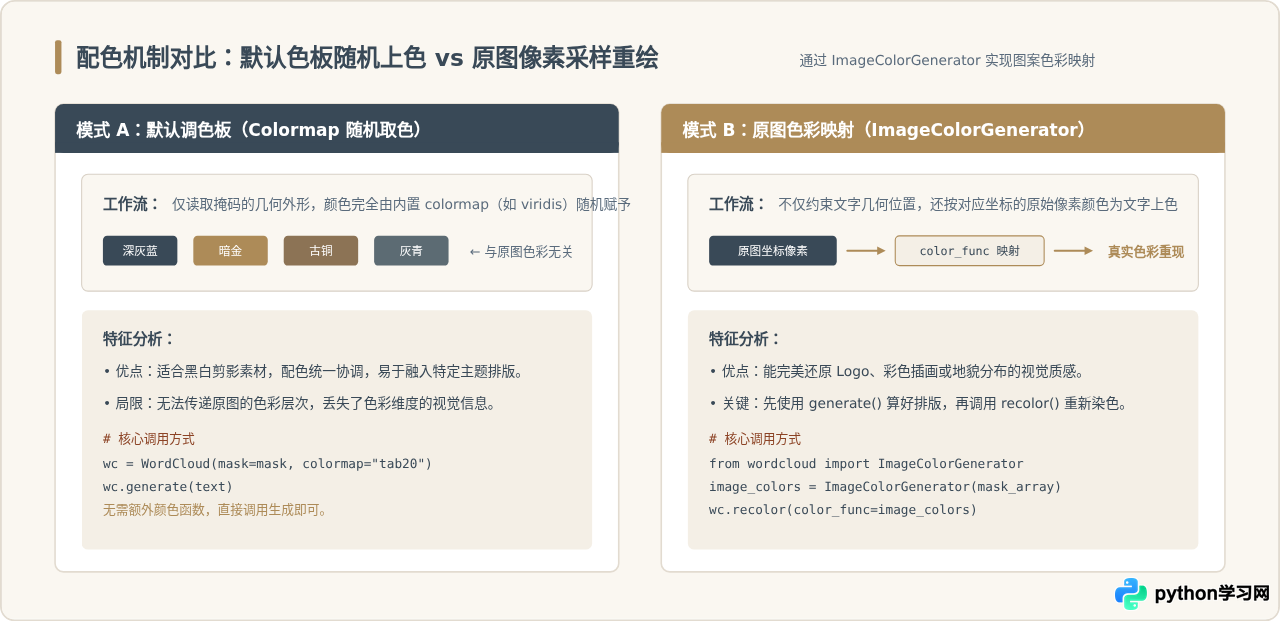
Task: Click # 核心调用方式 comment in Mode B
Action: (755, 439)
